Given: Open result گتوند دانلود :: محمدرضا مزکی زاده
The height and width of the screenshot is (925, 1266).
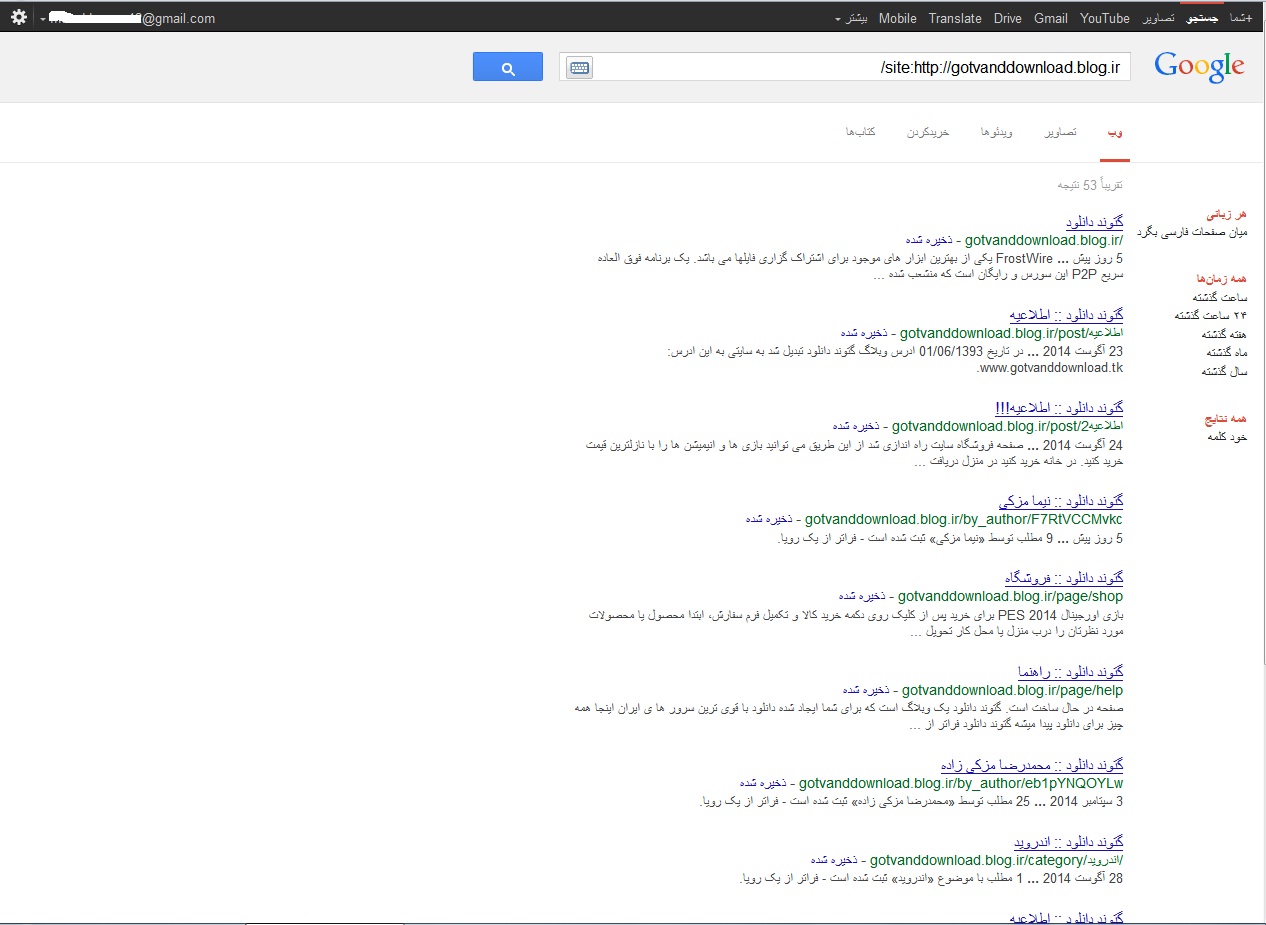Looking at the screenshot, I should [x=1033, y=765].
